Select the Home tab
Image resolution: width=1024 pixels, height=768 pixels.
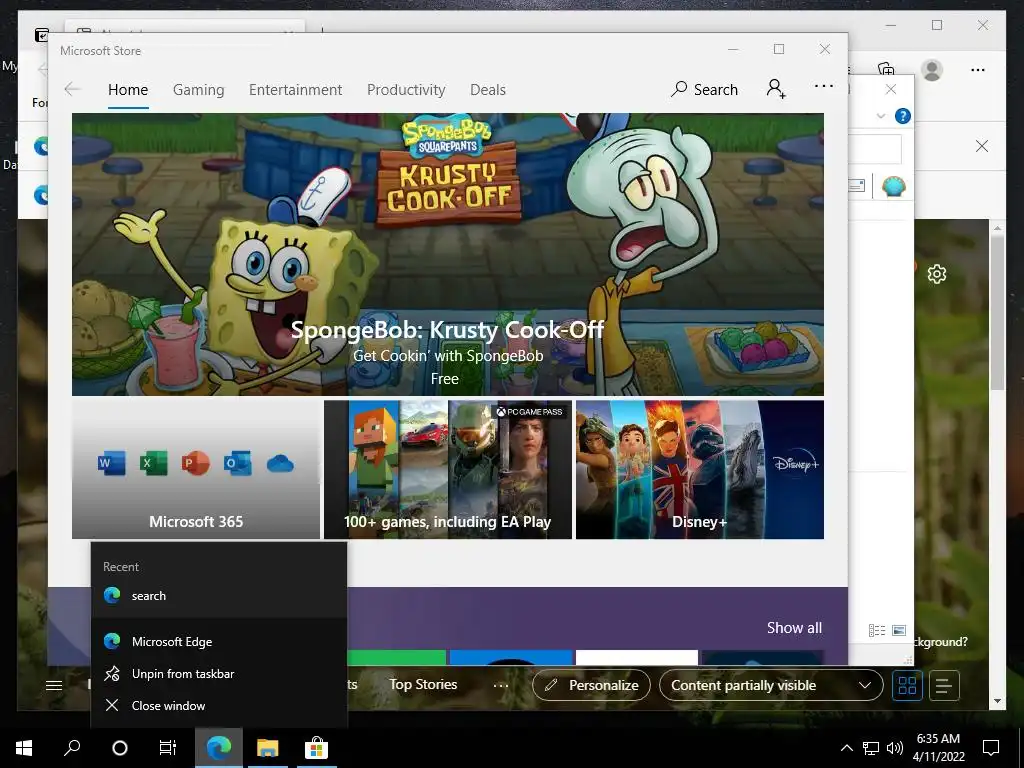click(128, 90)
